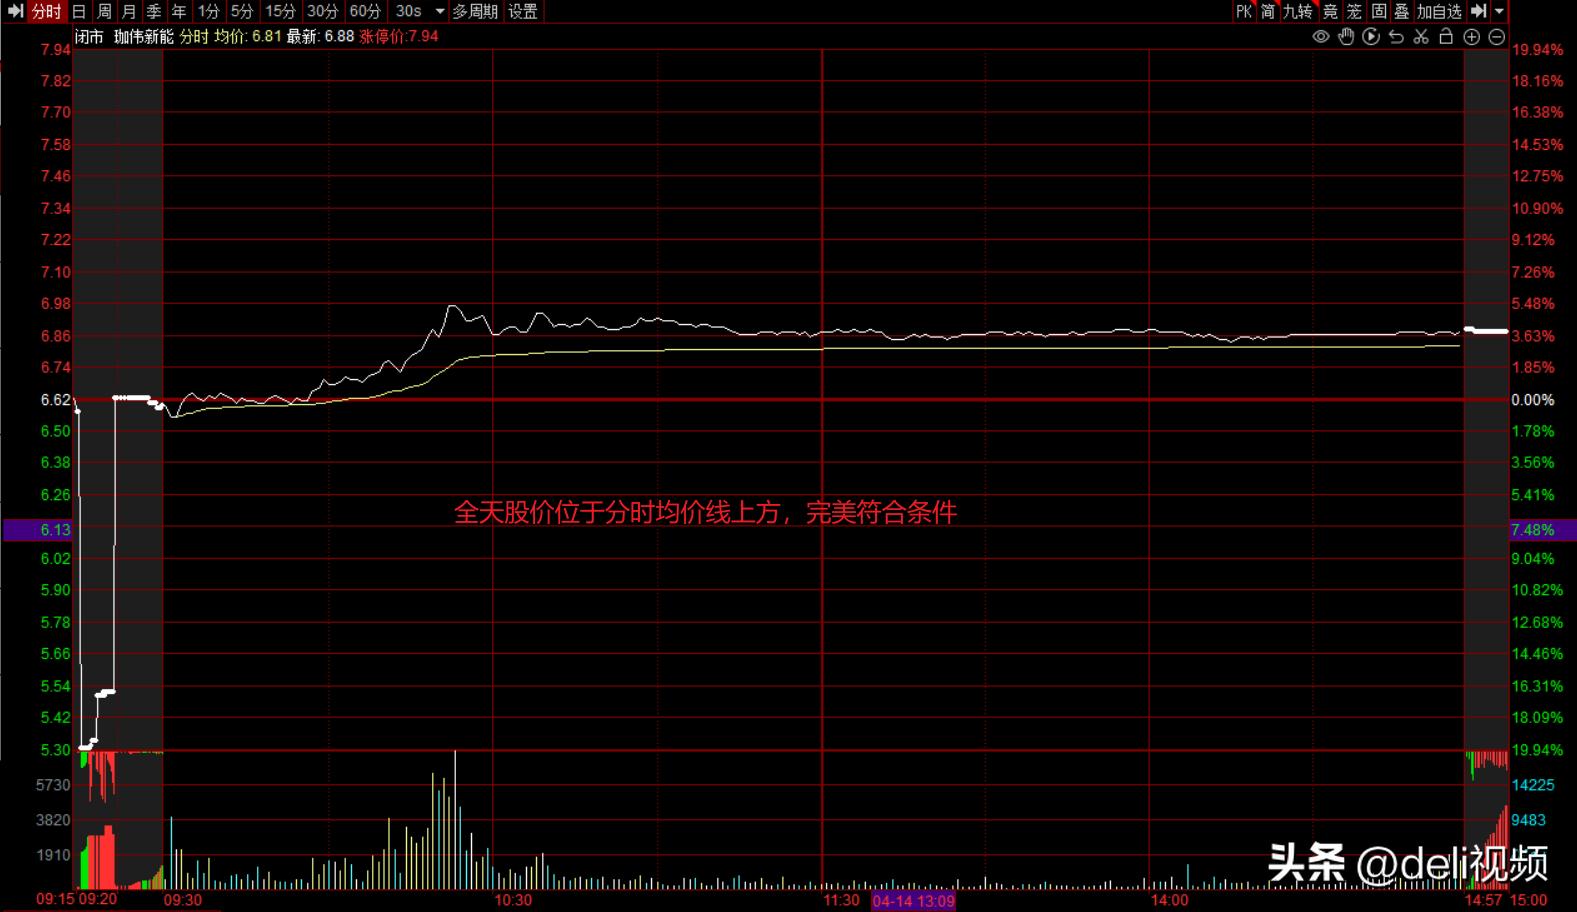Click the 09:30 time axis label
Image resolution: width=1577 pixels, height=912 pixels.
pyautogui.click(x=183, y=900)
